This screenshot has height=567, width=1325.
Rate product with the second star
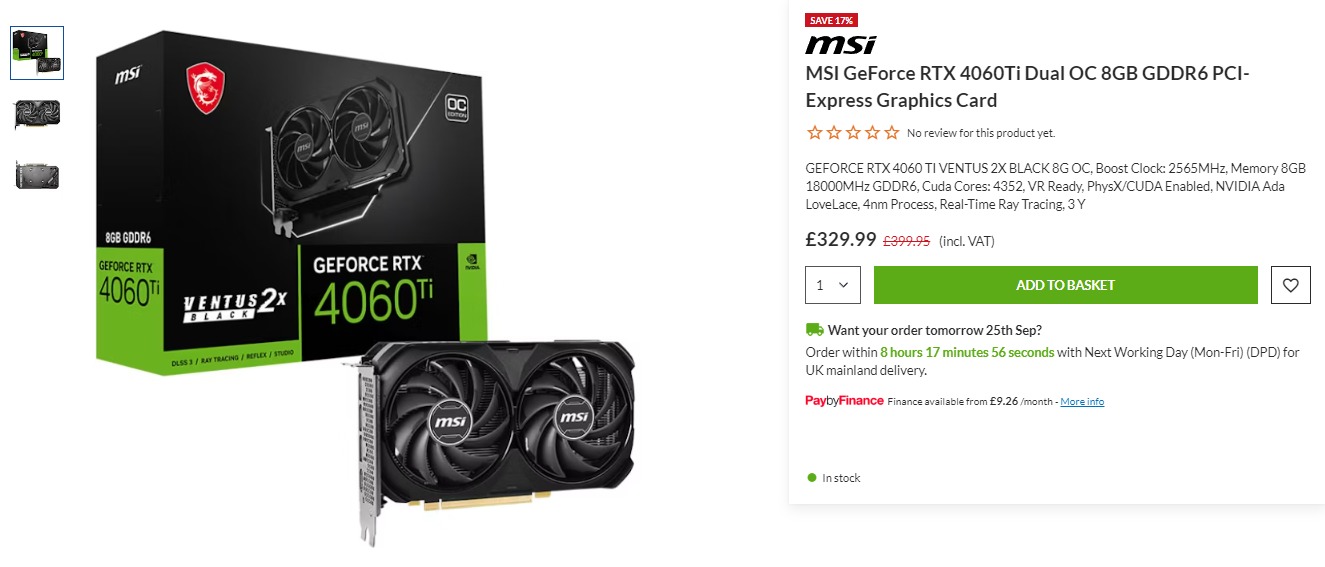(834, 133)
